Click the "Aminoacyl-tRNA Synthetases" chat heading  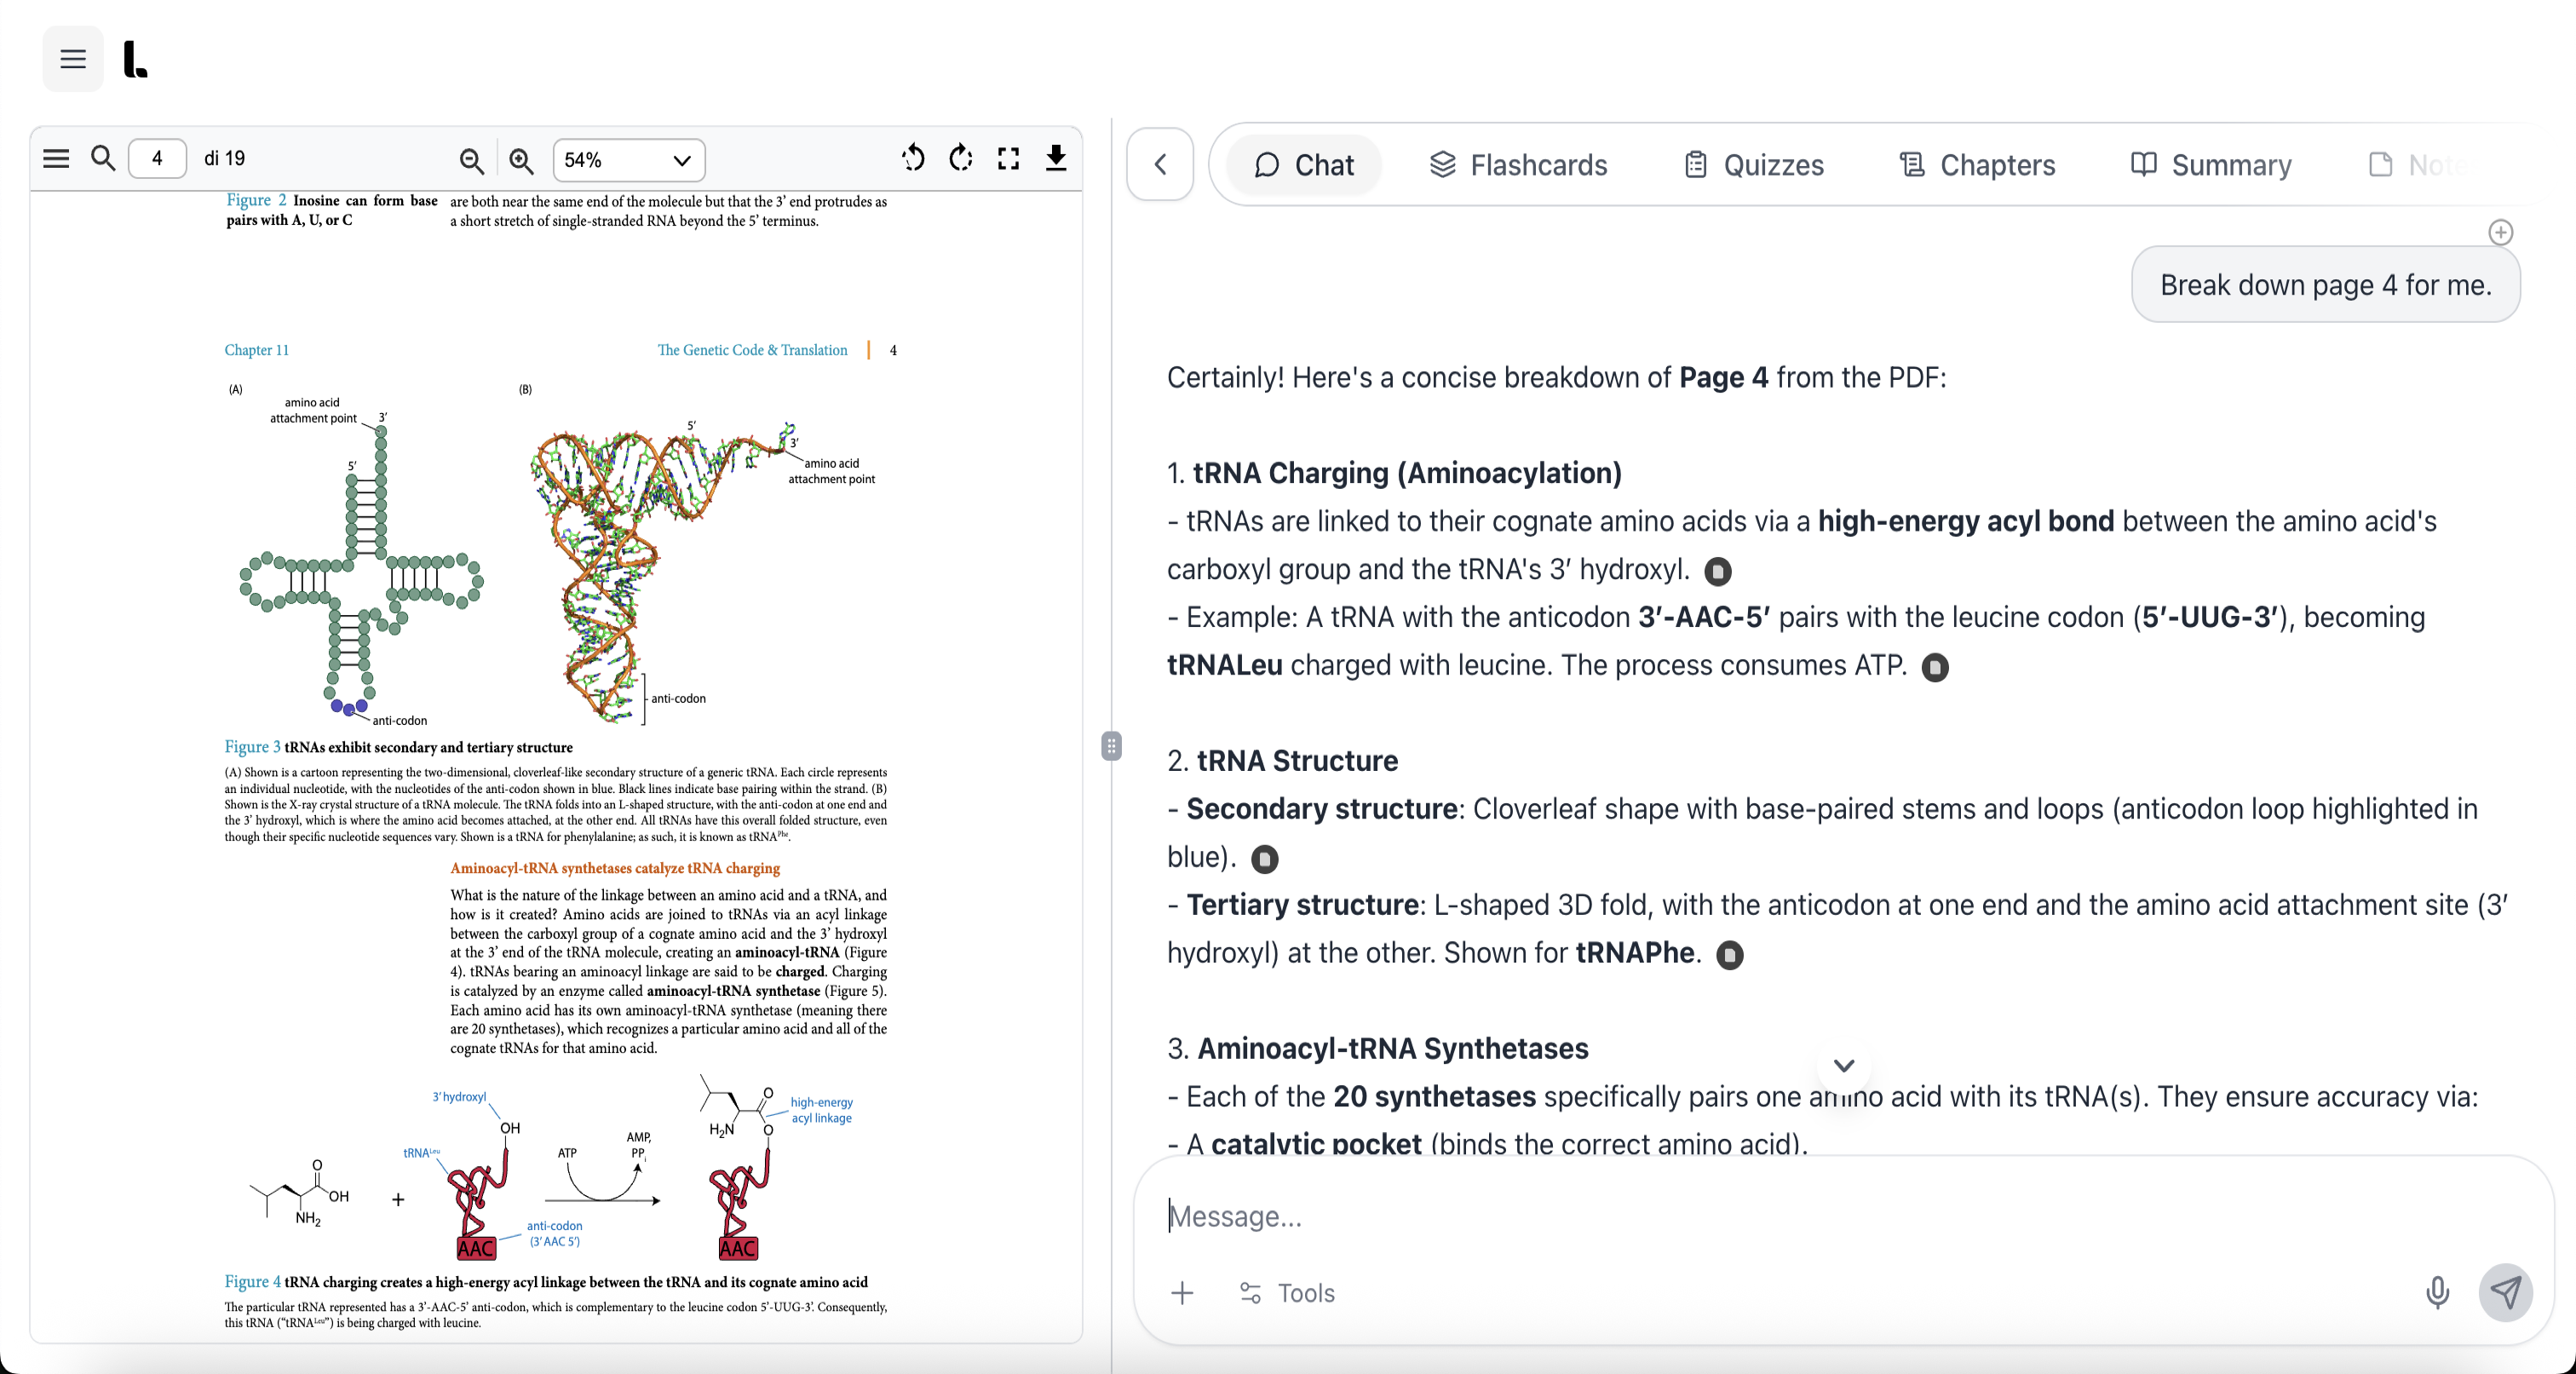point(1393,1049)
